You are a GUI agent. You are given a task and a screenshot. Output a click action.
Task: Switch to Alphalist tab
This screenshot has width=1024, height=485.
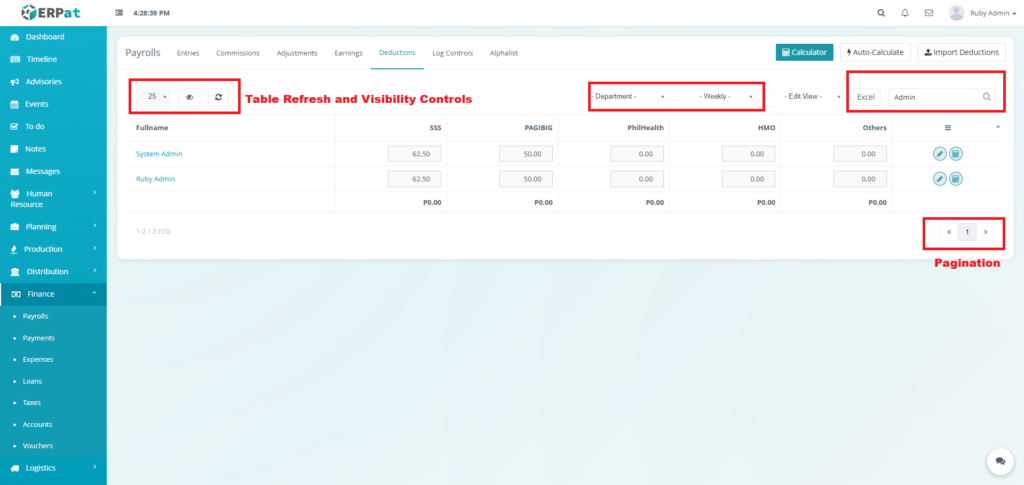[504, 53]
